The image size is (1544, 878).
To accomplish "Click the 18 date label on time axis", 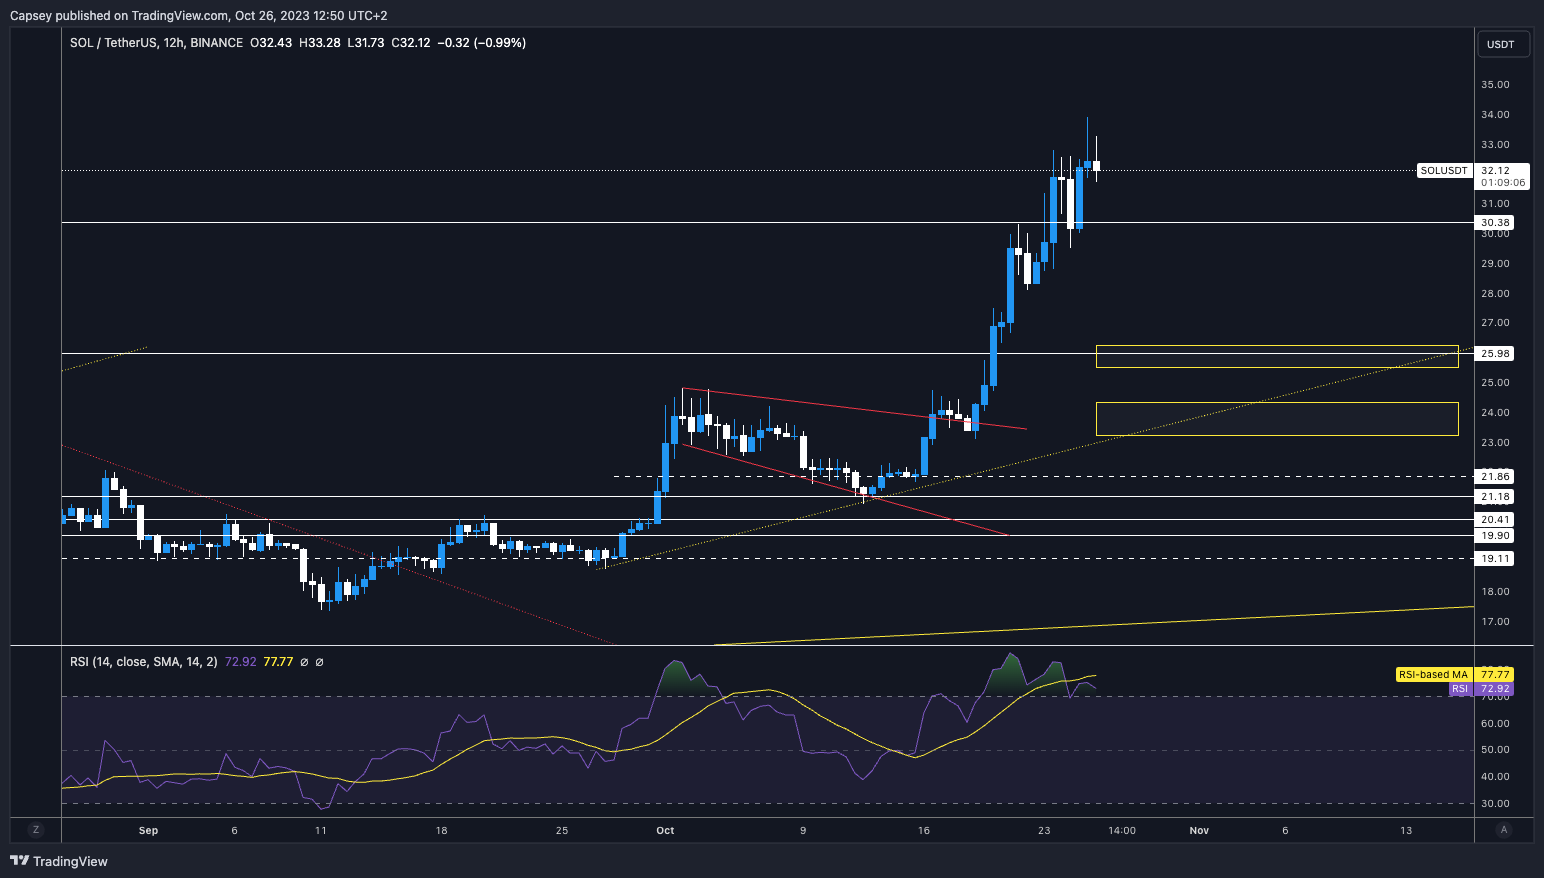I will pos(441,830).
